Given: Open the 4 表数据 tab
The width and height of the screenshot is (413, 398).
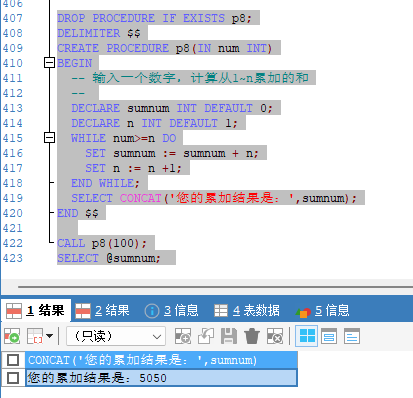Looking at the screenshot, I should [247, 311].
